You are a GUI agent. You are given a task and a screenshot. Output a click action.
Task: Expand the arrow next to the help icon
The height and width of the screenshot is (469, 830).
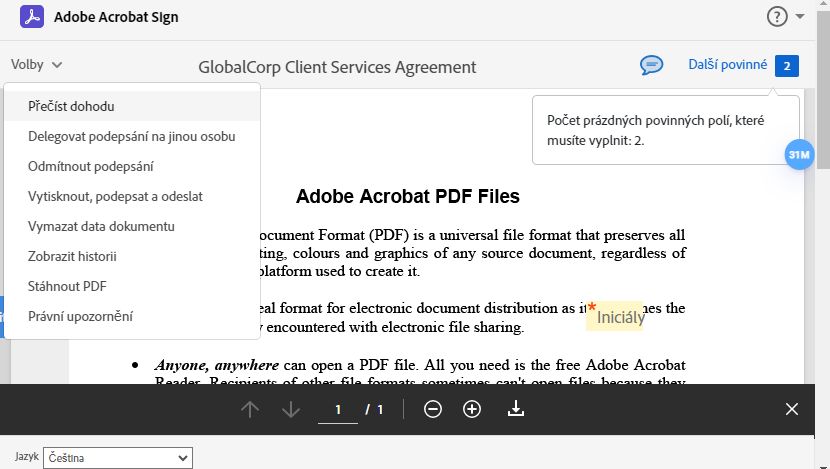800,17
